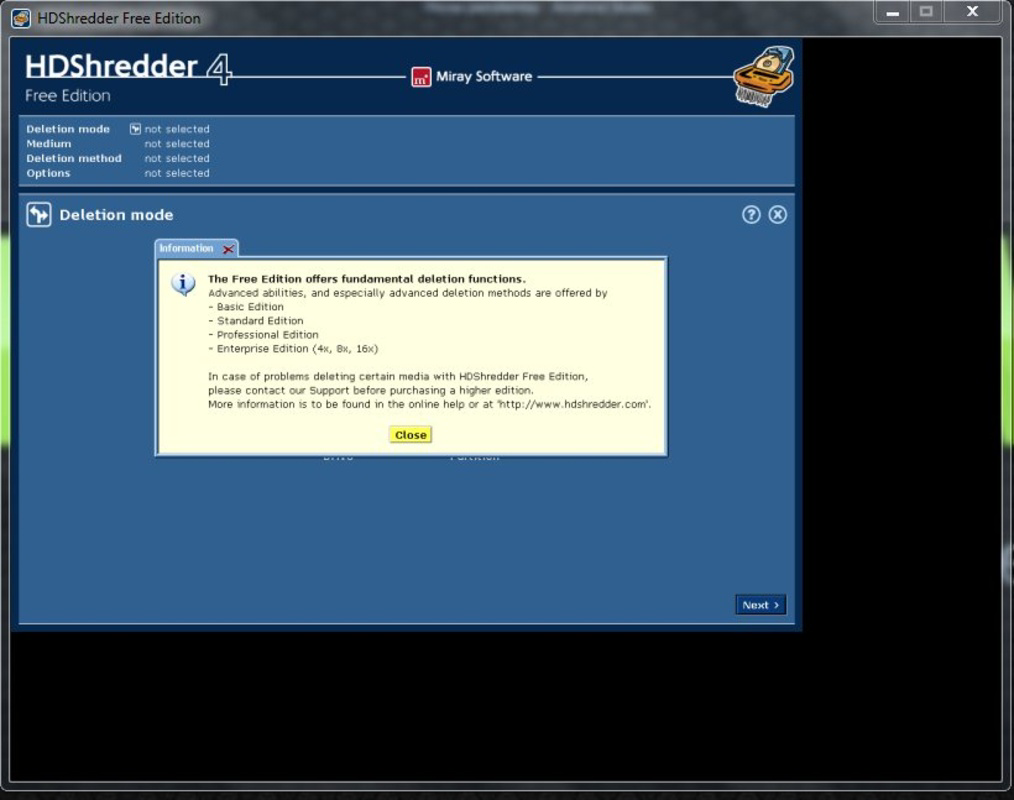Click the 'Free Edition' subtitle under logo
The width and height of the screenshot is (1014, 800).
click(67, 96)
